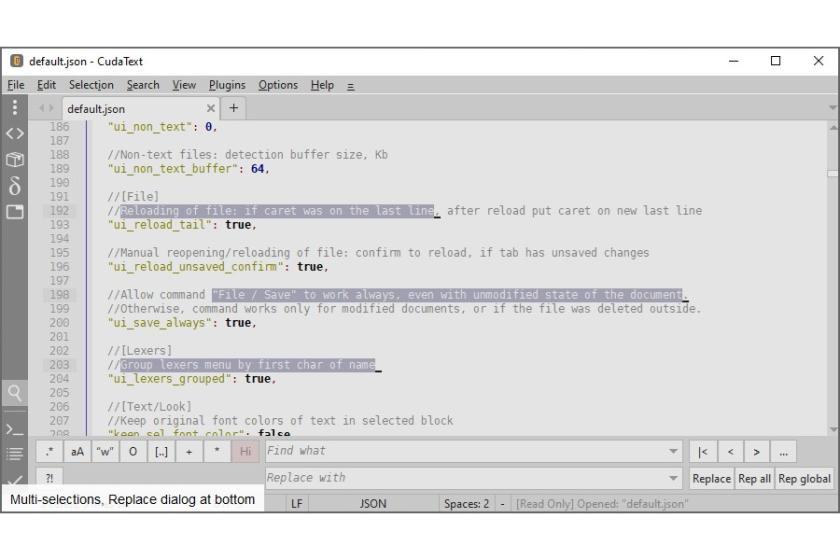The image size is (840, 560).
Task: Open the delta-symbol sidebar panel
Action: click(x=14, y=185)
